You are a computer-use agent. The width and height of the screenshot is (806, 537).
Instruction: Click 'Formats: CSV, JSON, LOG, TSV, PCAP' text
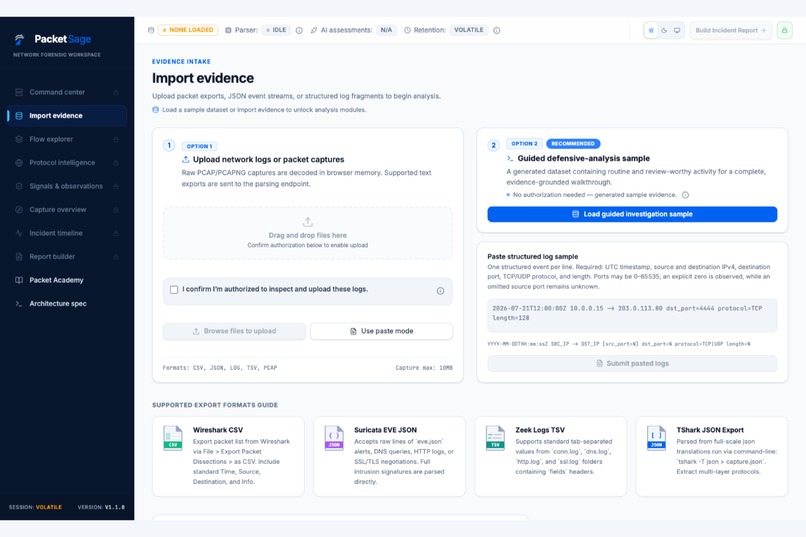point(220,368)
